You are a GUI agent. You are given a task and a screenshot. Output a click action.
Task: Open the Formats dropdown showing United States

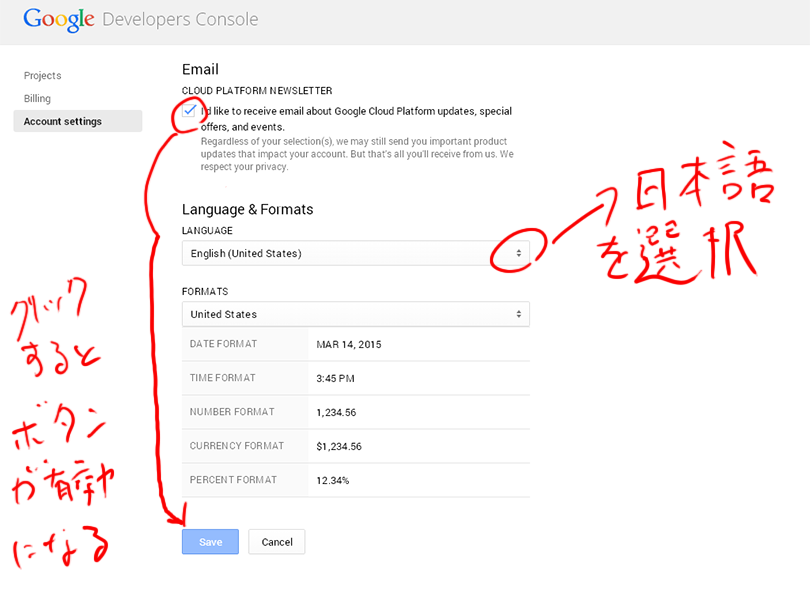pos(355,314)
